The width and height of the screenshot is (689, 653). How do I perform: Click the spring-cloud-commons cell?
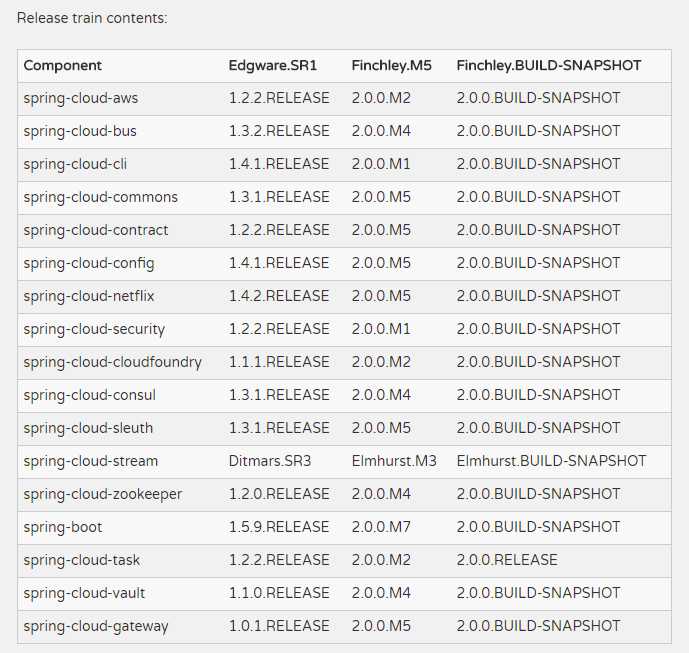point(101,197)
